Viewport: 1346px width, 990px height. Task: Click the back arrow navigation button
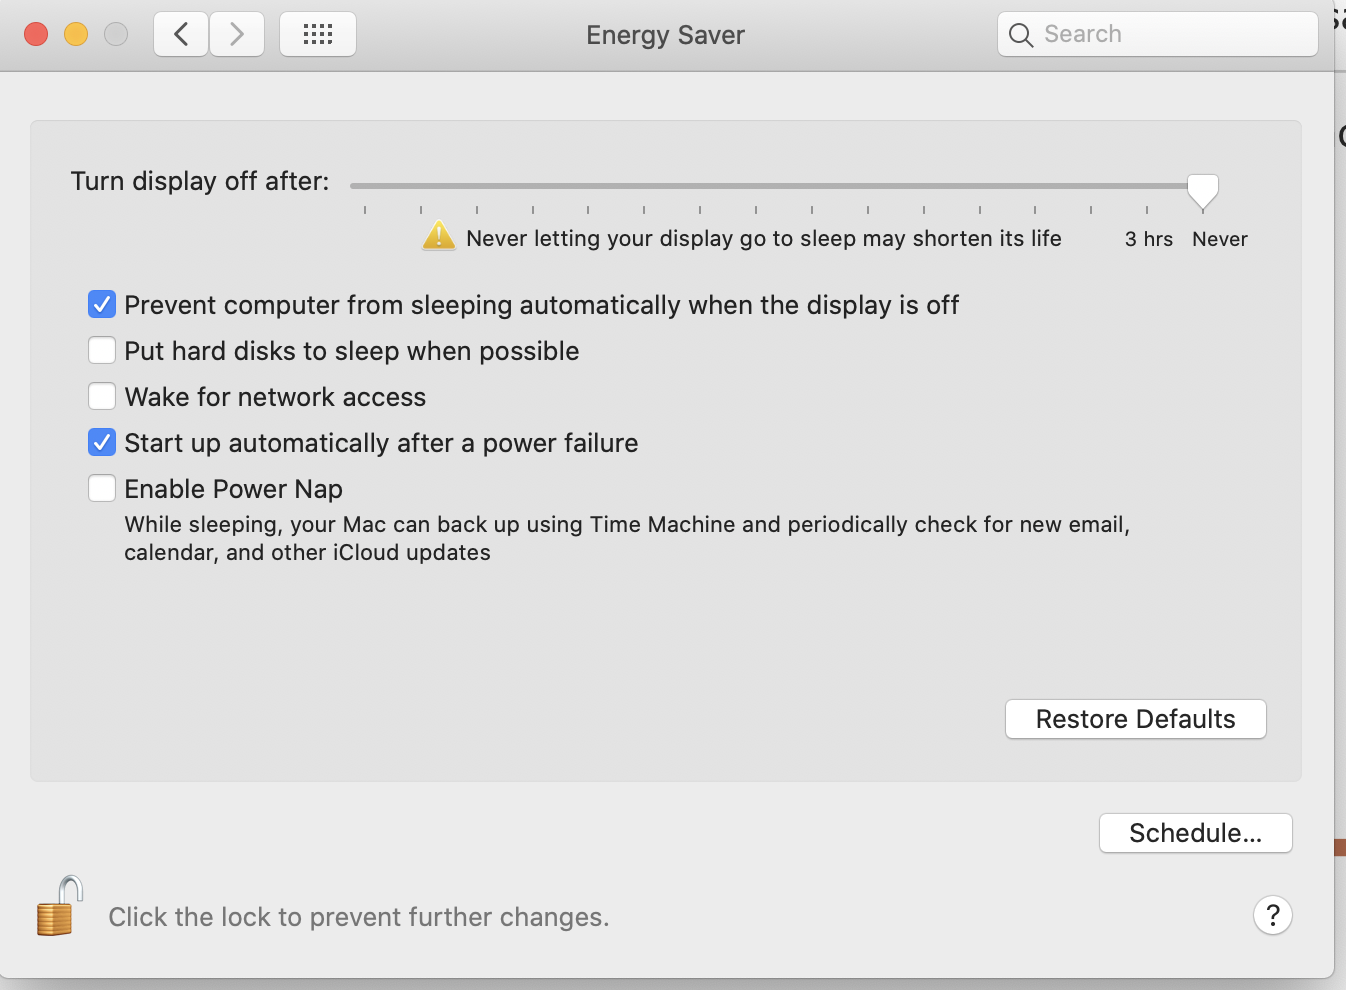(x=181, y=35)
